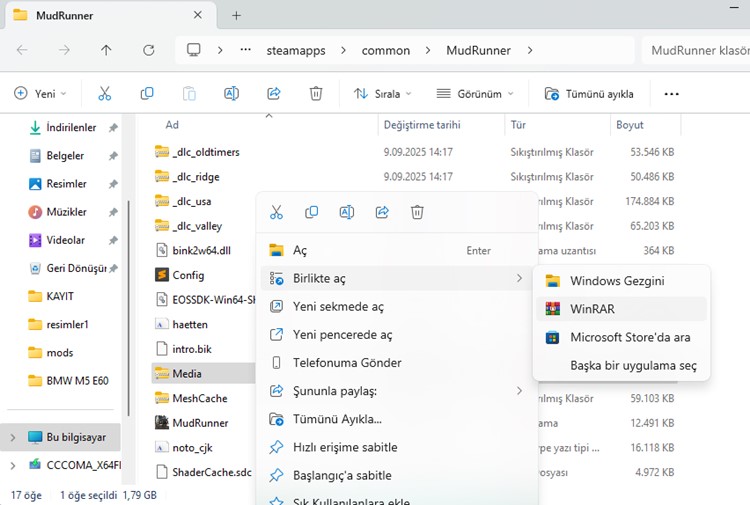The height and width of the screenshot is (505, 750).
Task: Click the greyed Paste icon in toolbar
Action: pos(189,93)
